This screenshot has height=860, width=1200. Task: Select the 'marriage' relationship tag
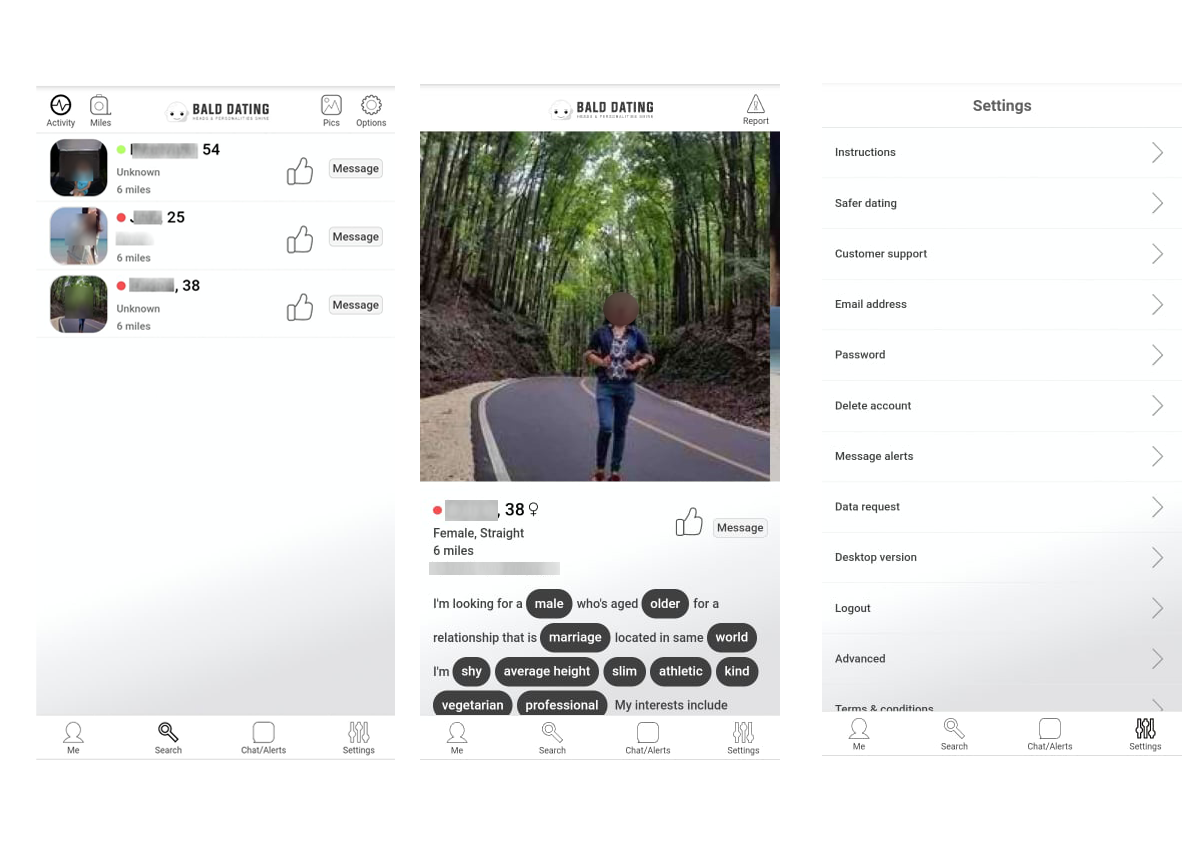coord(575,637)
